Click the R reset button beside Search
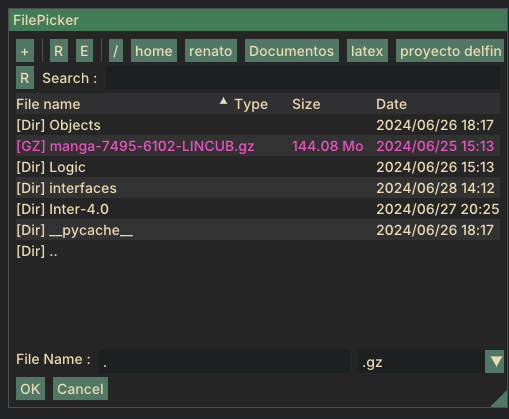This screenshot has width=509, height=419. [25, 78]
